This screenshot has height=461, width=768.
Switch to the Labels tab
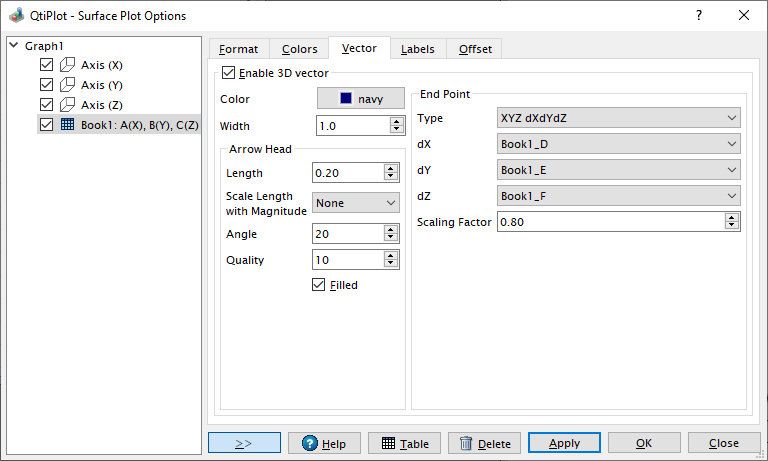[x=417, y=49]
